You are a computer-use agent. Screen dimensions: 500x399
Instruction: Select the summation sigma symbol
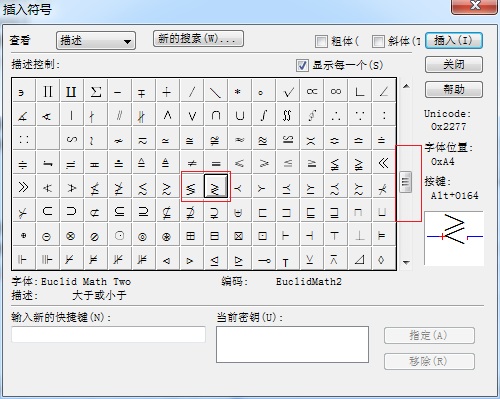[x=96, y=91]
